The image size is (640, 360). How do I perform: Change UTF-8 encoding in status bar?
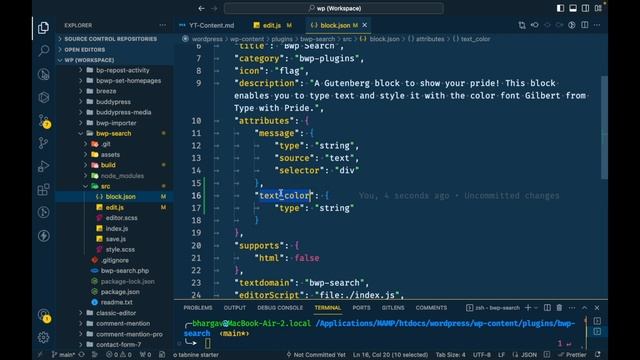coord(482,355)
